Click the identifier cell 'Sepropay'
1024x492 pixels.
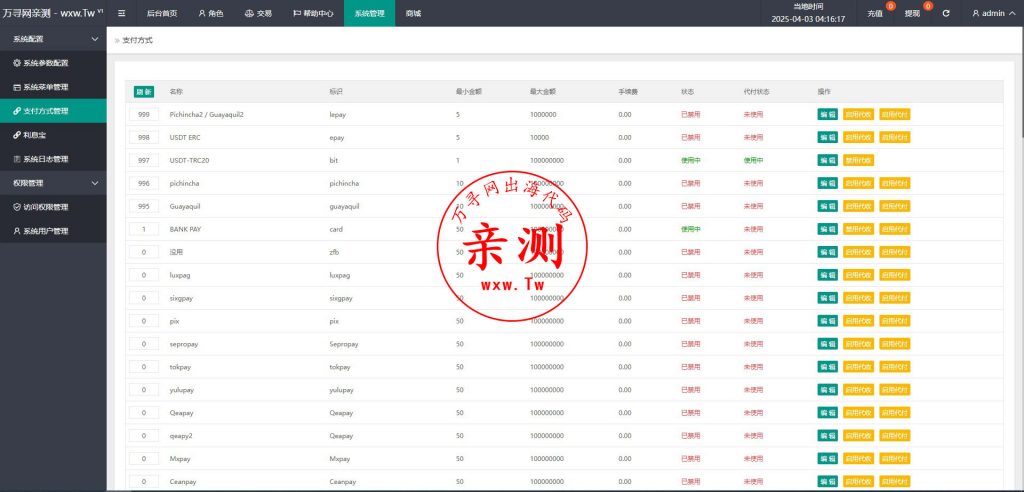pos(344,344)
